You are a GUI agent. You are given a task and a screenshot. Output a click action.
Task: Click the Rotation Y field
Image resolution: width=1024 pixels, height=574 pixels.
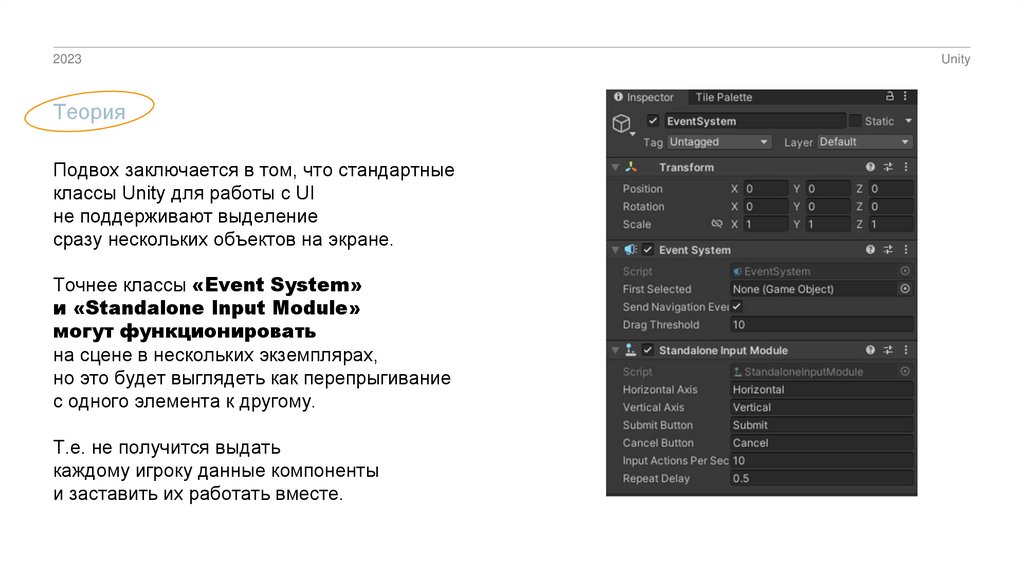[x=827, y=206]
